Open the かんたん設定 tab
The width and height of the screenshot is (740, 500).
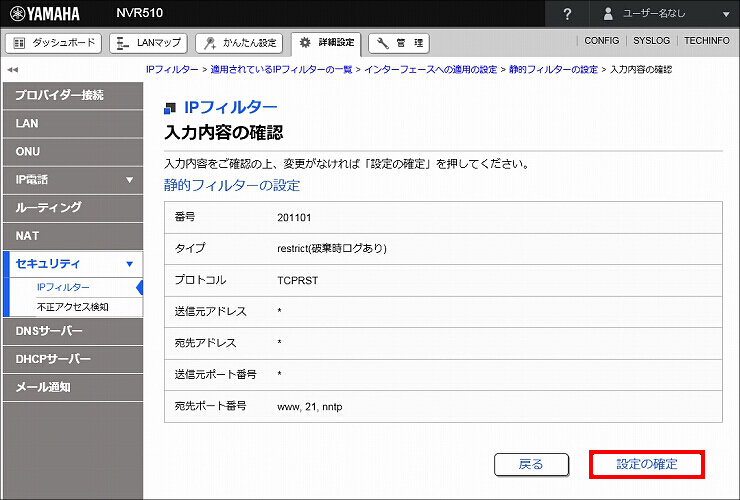tap(239, 43)
